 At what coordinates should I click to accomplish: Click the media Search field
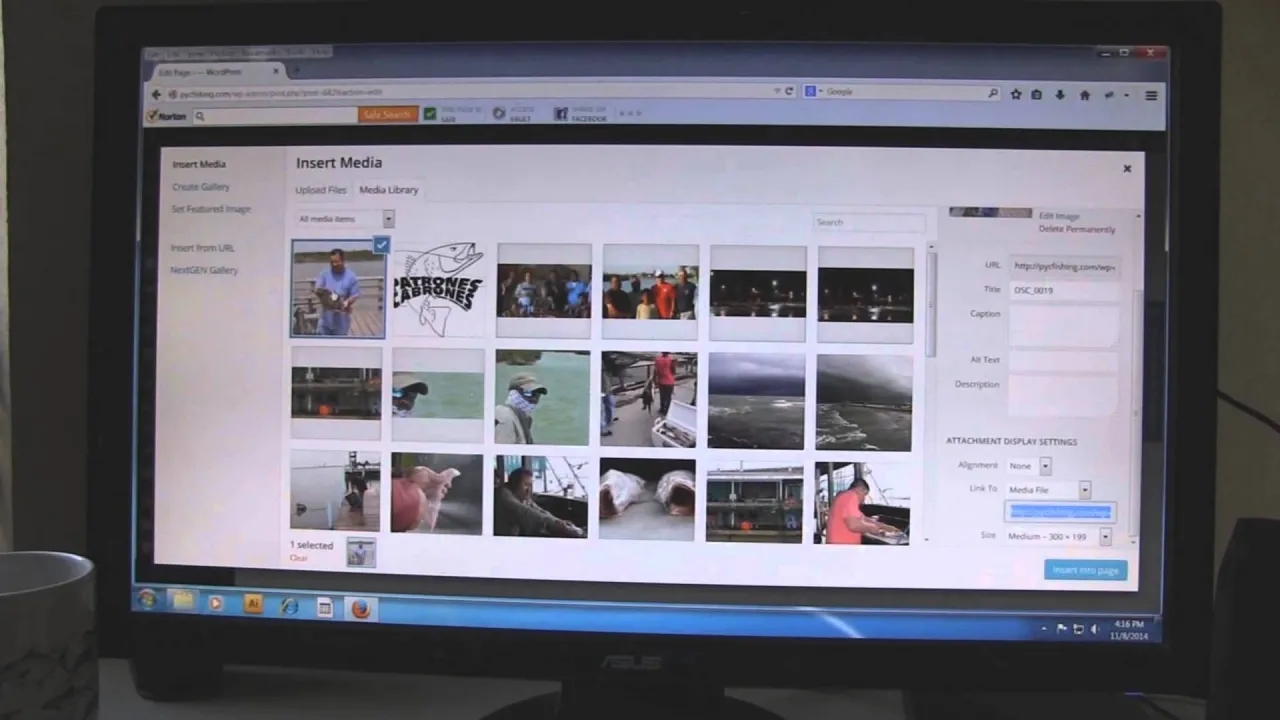(869, 222)
